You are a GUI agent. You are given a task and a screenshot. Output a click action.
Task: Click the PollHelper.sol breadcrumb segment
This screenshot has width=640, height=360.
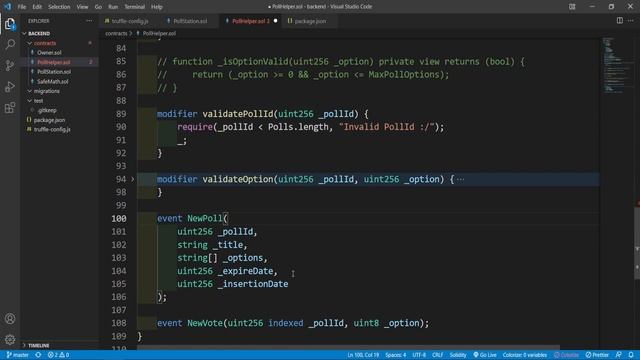tap(159, 33)
